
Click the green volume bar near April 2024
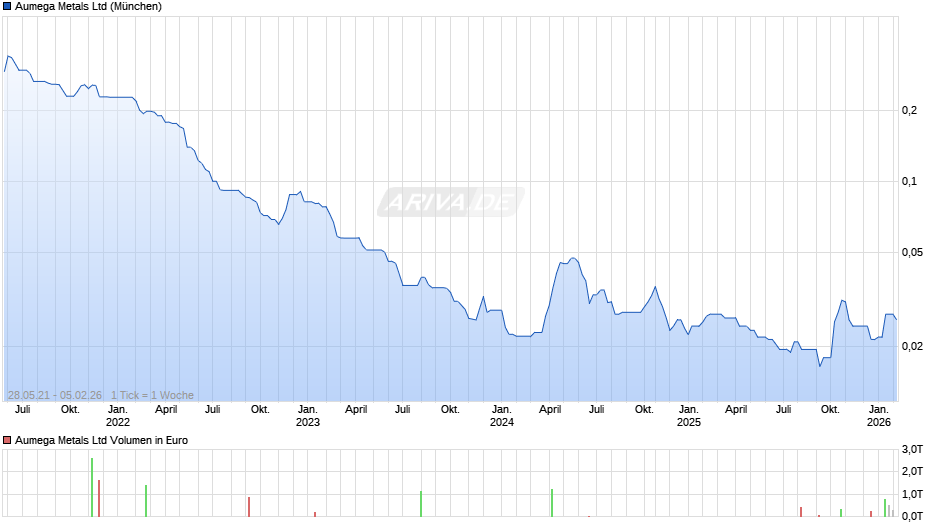(552, 503)
